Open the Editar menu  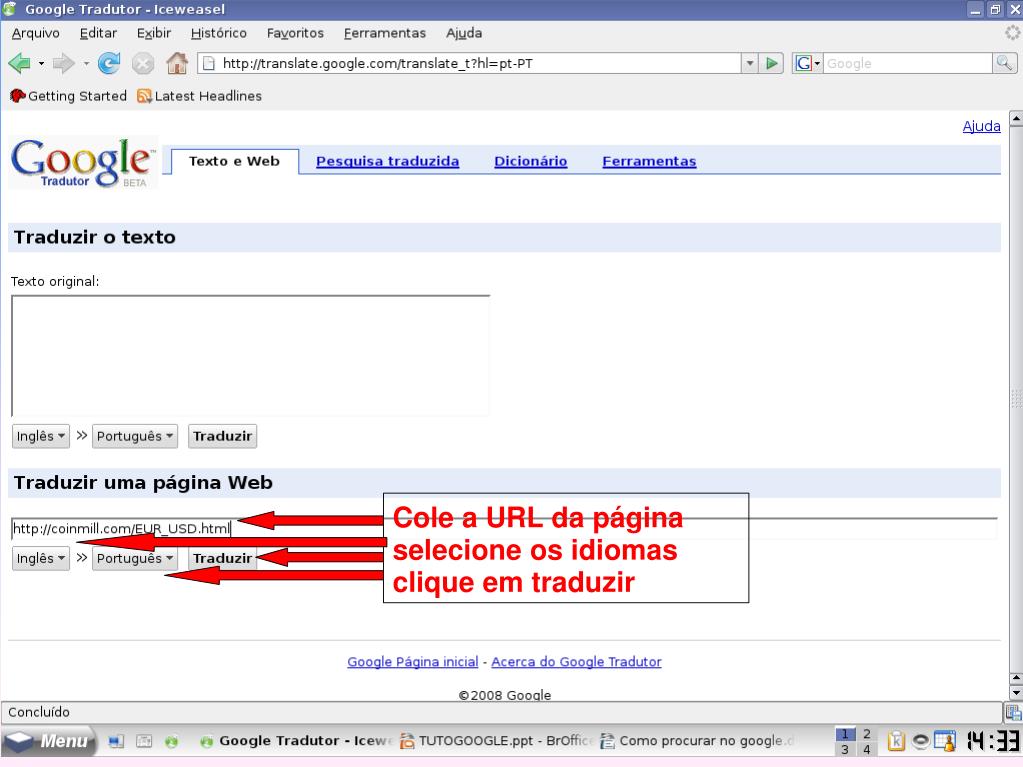point(98,33)
